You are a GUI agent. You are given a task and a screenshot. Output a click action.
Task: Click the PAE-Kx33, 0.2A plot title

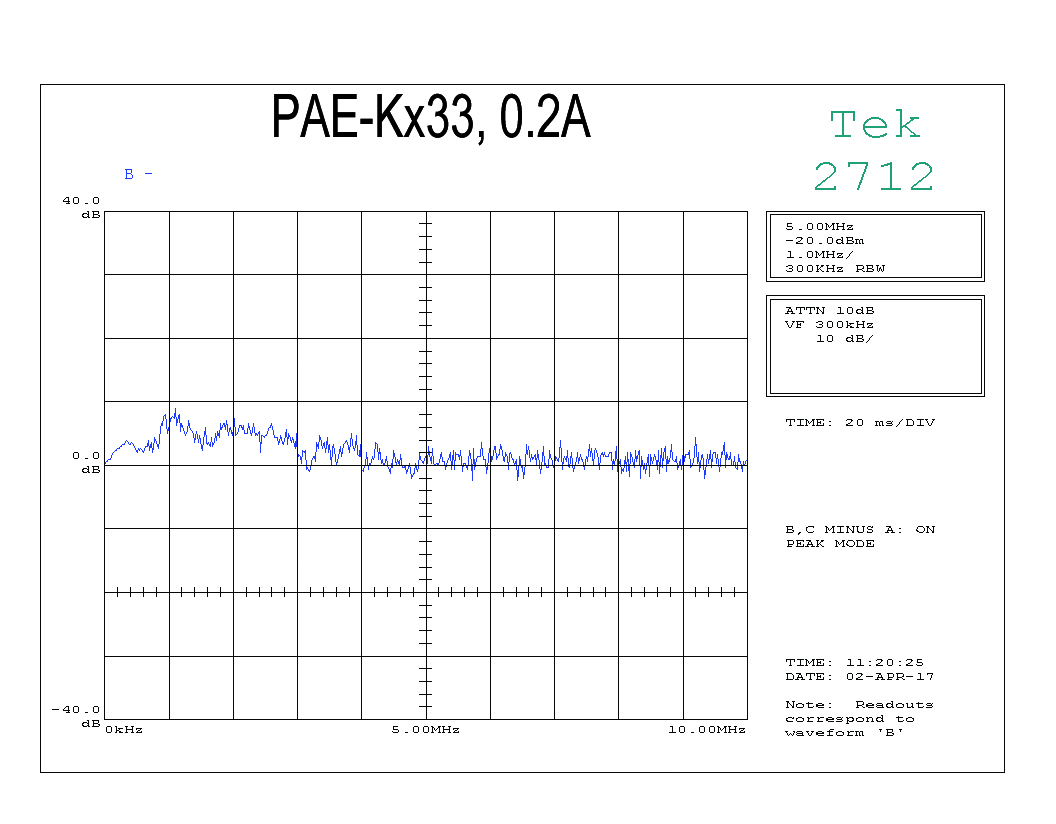point(431,118)
